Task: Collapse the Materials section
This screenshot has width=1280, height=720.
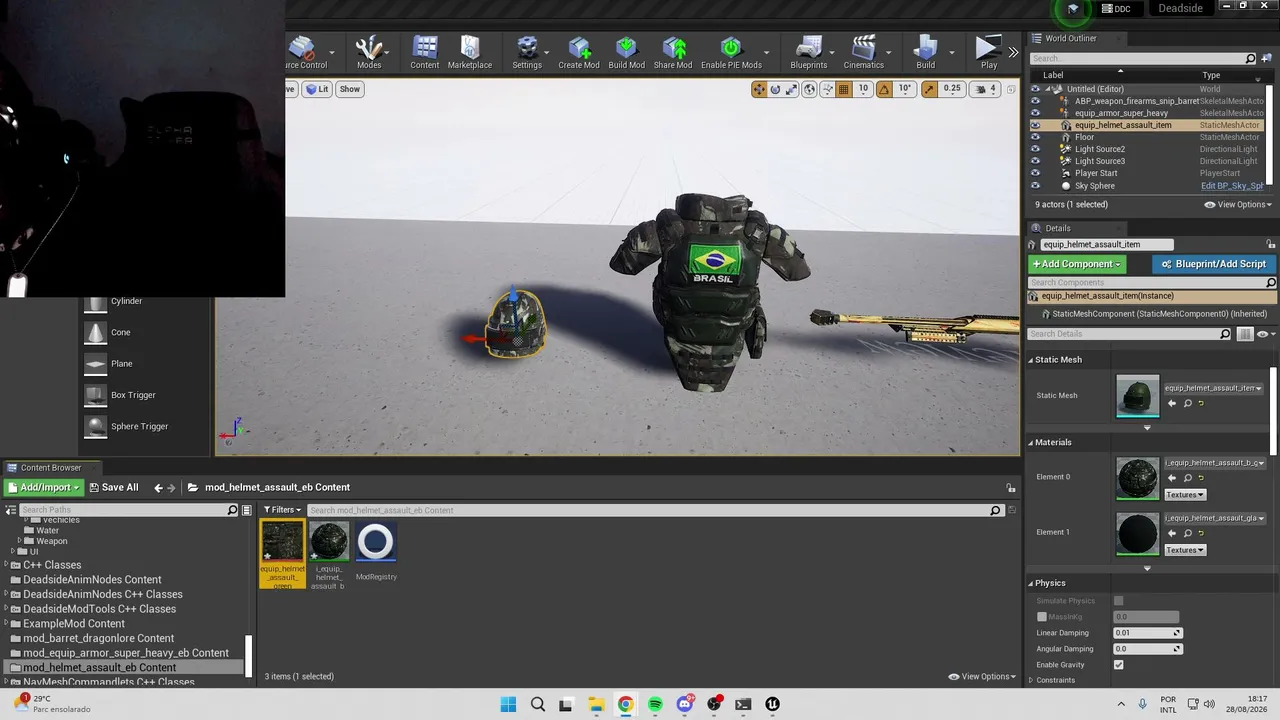Action: coord(1032,443)
